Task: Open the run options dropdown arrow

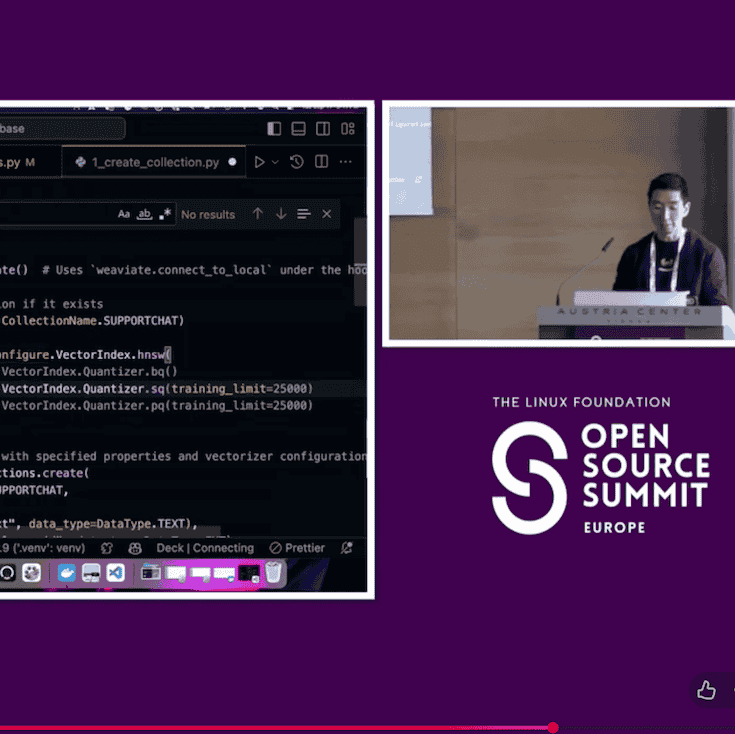Action: click(275, 162)
